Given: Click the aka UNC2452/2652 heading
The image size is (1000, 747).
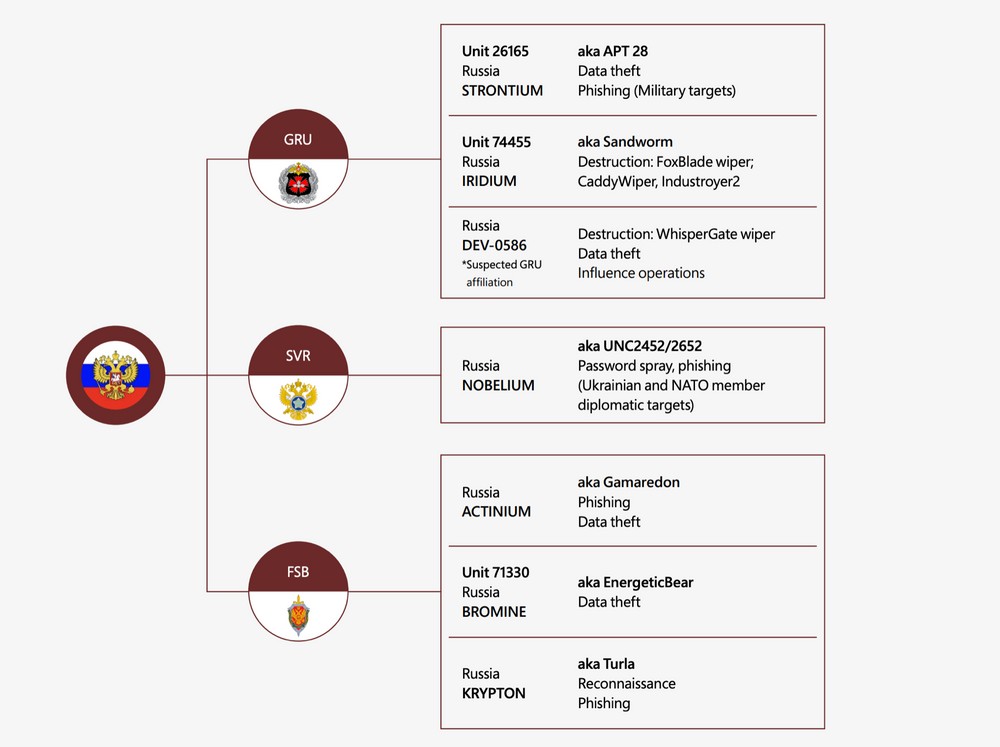Looking at the screenshot, I should 640,346.
